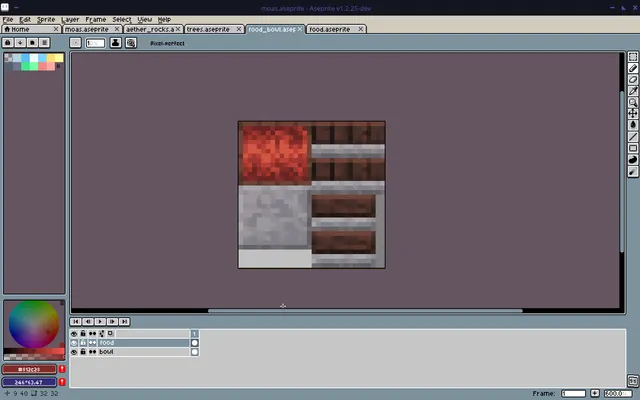The height and width of the screenshot is (400, 640).
Task: Open the File menu
Action: 8,19
